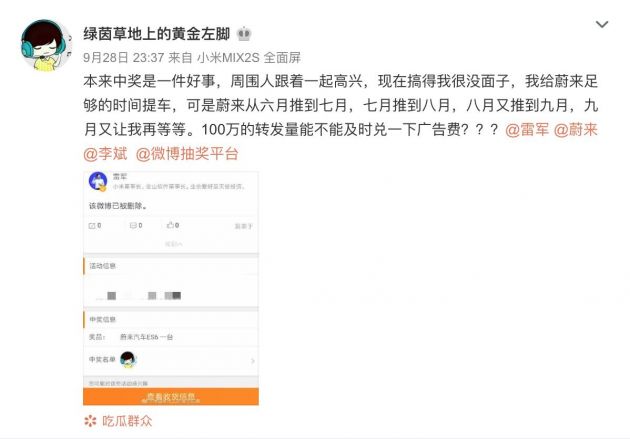
Task: Click the 吃瓜群众 flower topic icon
Action: point(90,421)
